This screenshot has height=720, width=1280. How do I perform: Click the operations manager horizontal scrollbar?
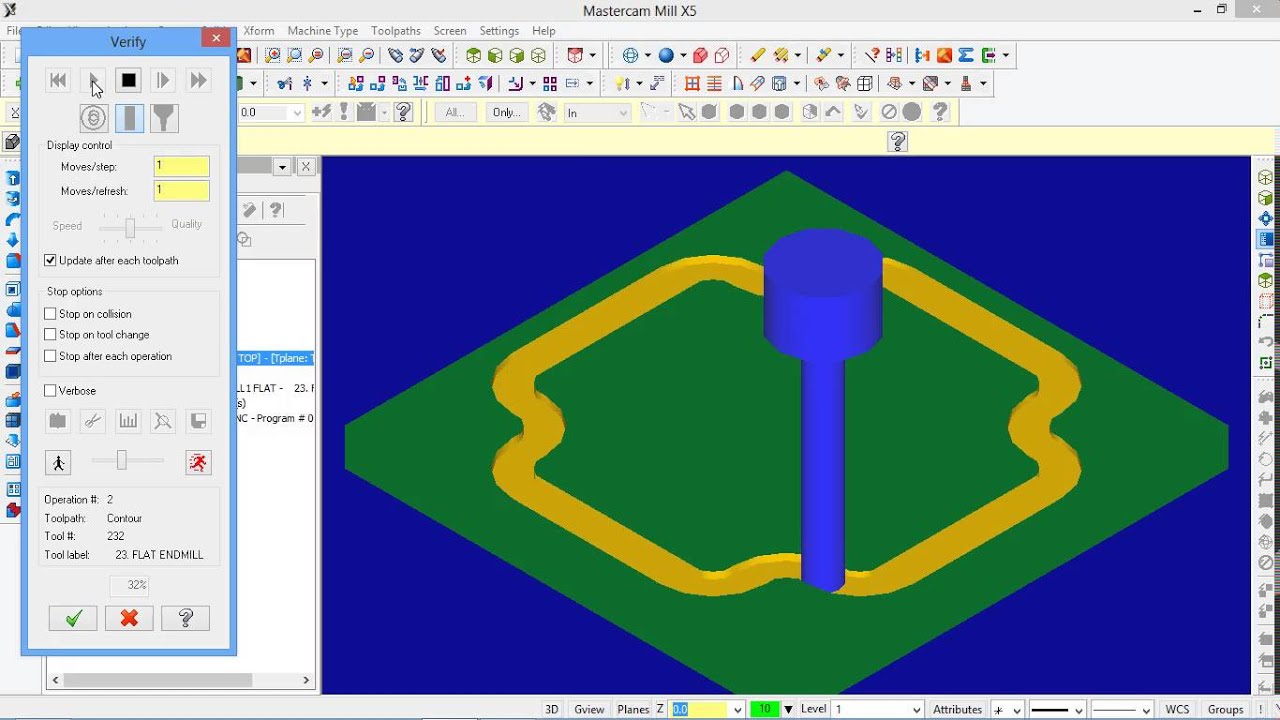(x=180, y=680)
